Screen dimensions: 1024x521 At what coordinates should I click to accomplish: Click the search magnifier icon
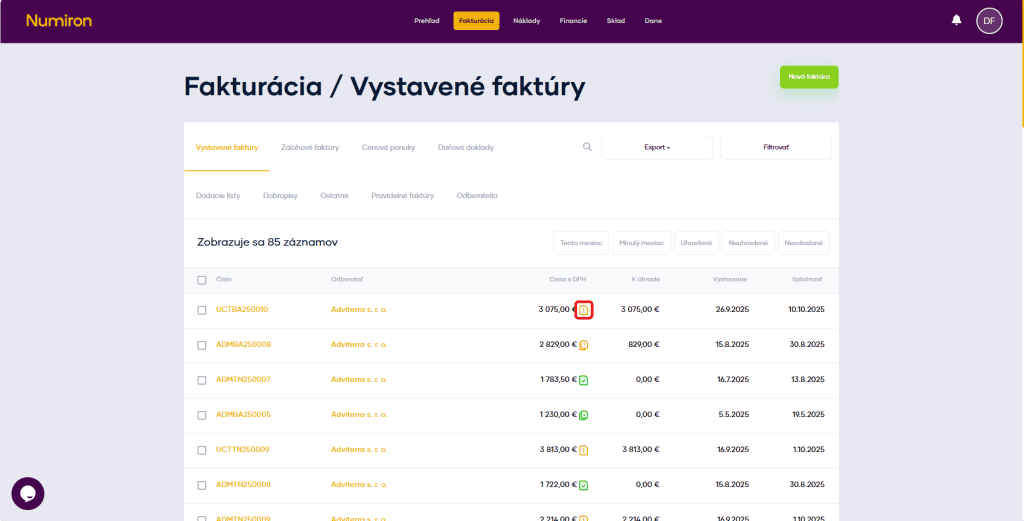click(587, 147)
